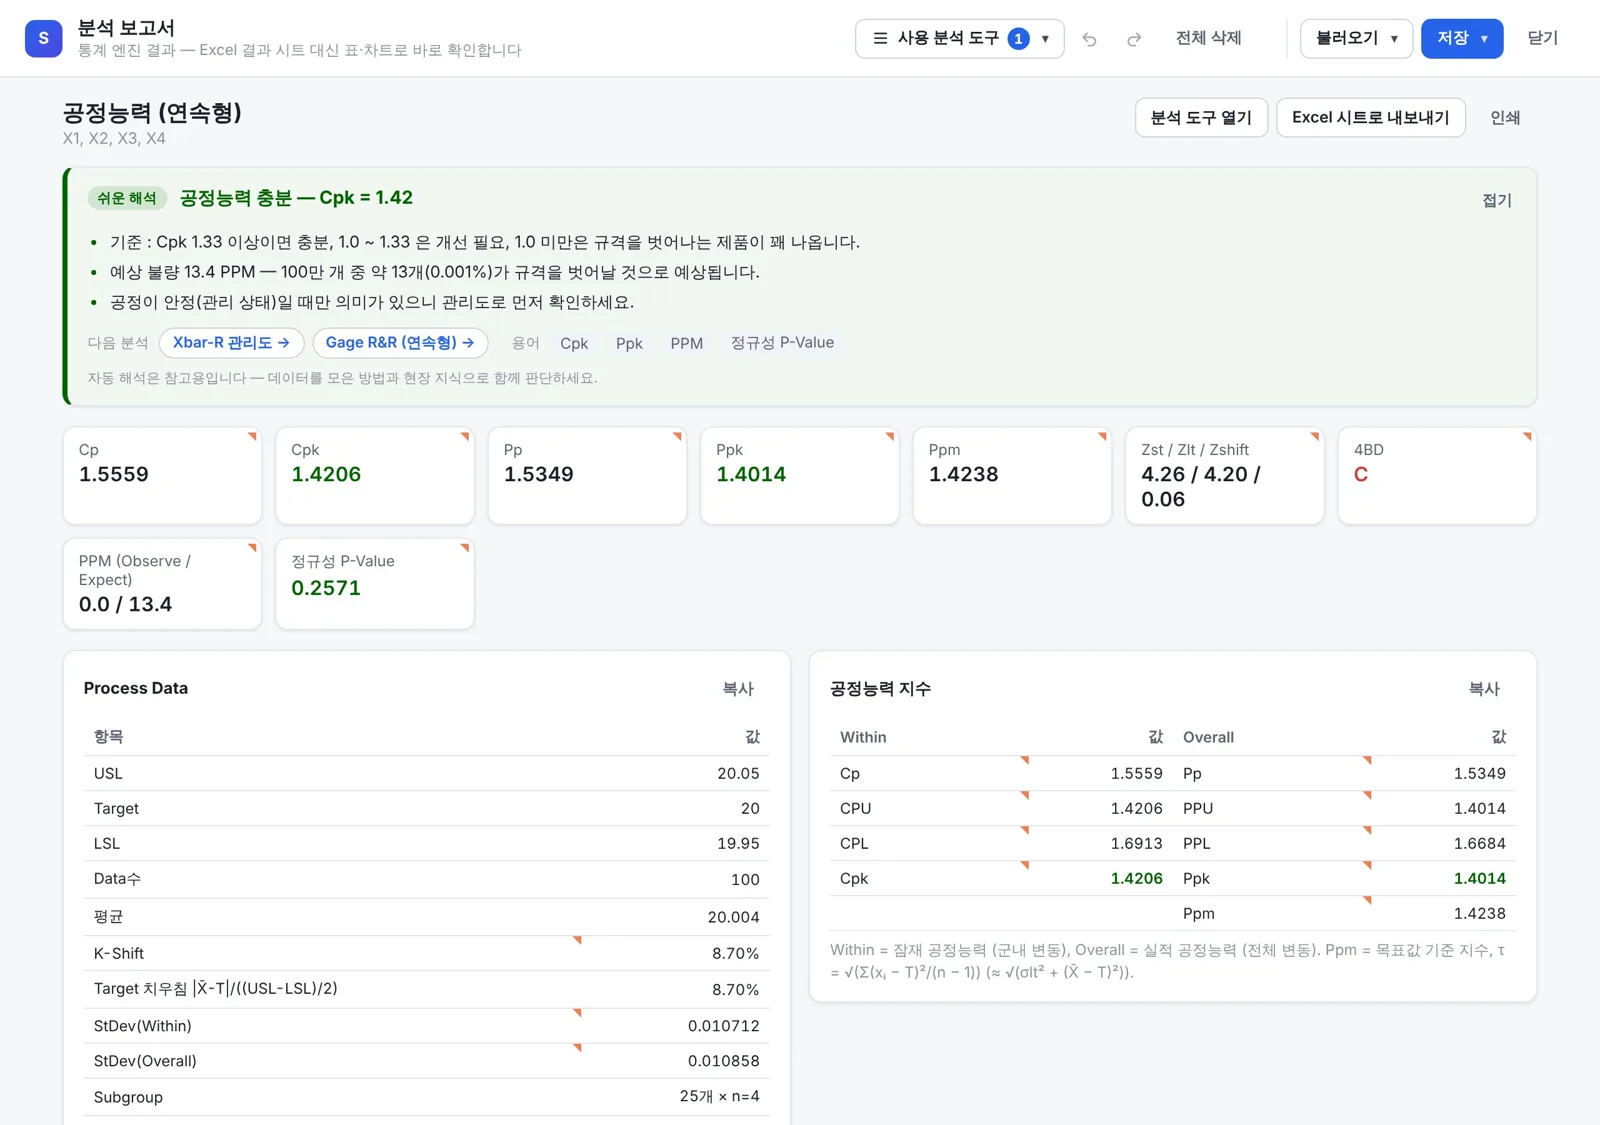Select the StDev(Within) value 0.010712
Image resolution: width=1600 pixels, height=1125 pixels.
coord(723,1026)
